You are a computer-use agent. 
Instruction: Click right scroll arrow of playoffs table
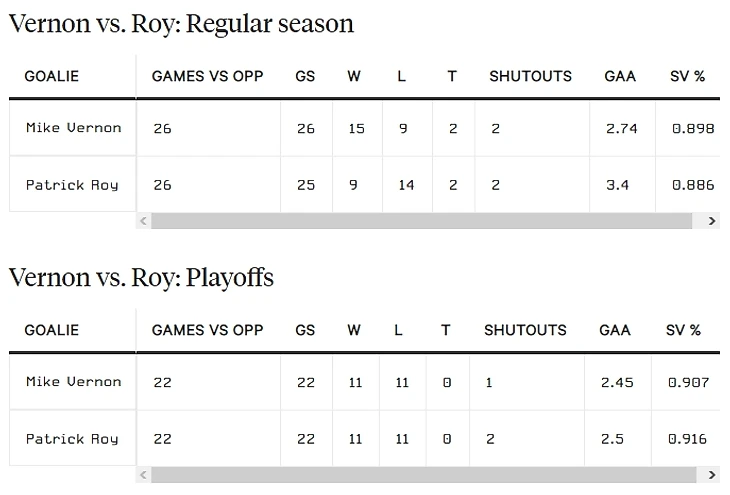tap(712, 475)
